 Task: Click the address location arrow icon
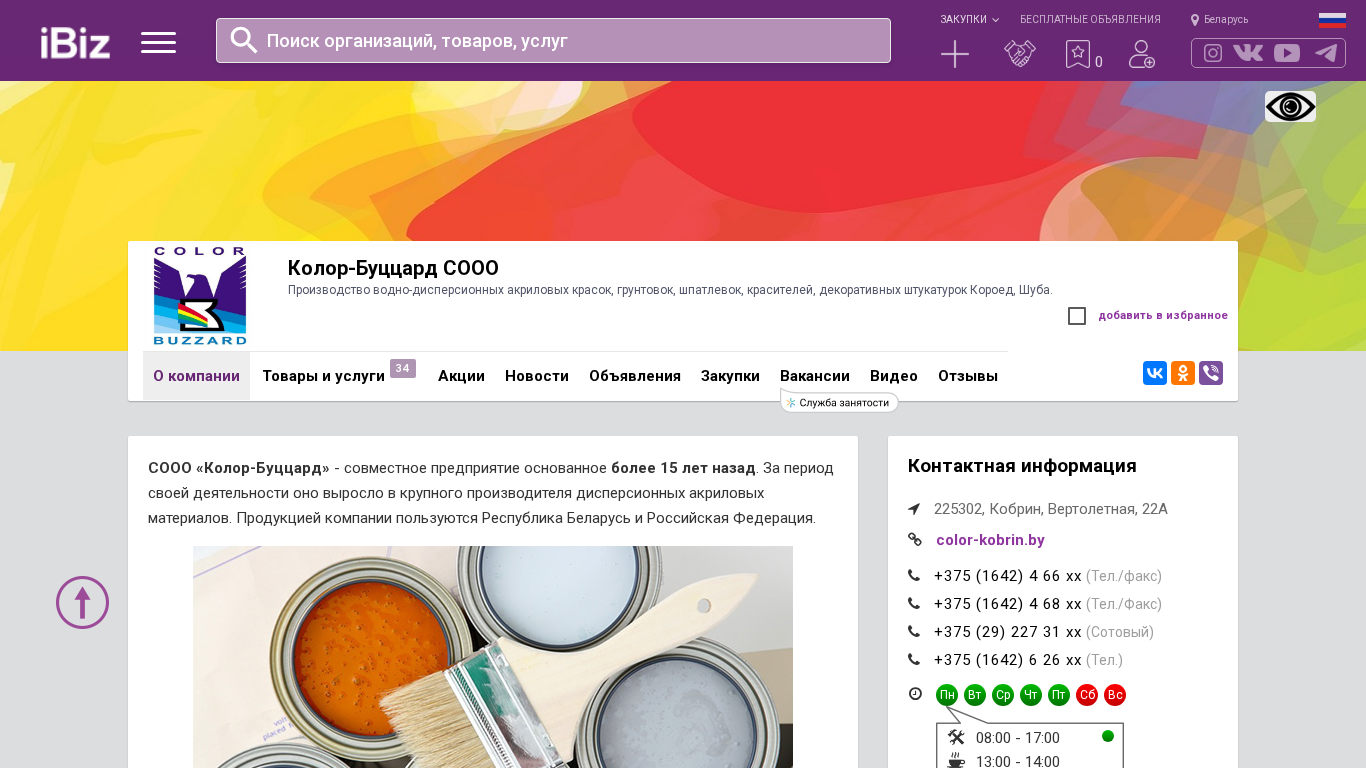click(914, 509)
